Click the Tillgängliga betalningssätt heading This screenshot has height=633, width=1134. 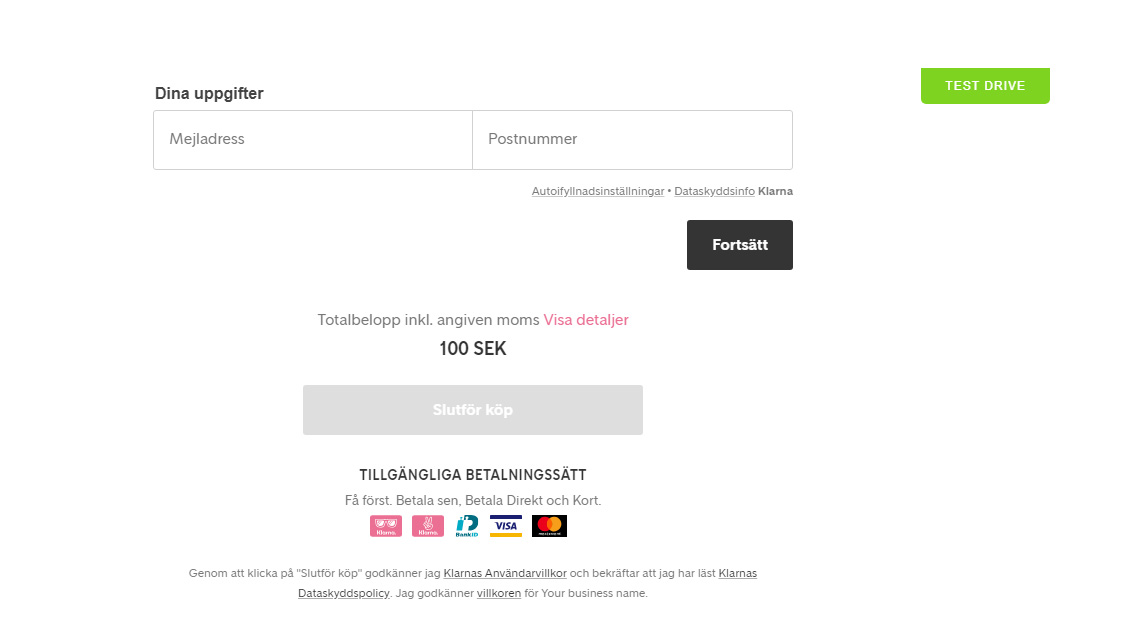coord(473,475)
